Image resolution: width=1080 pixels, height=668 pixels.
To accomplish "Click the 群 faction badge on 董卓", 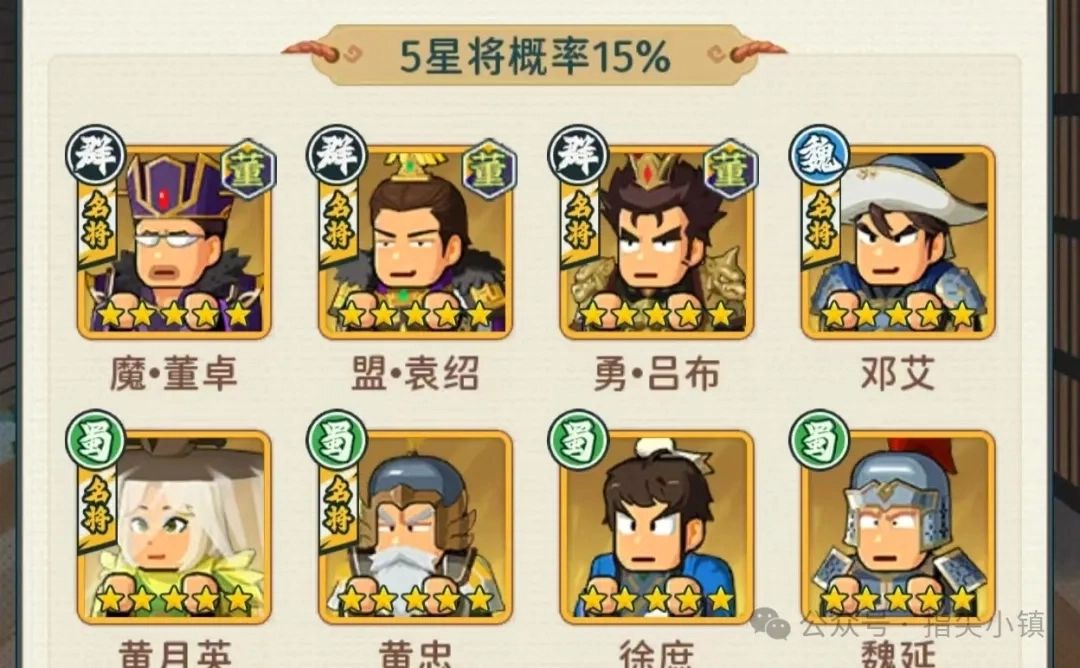I will tap(96, 155).
